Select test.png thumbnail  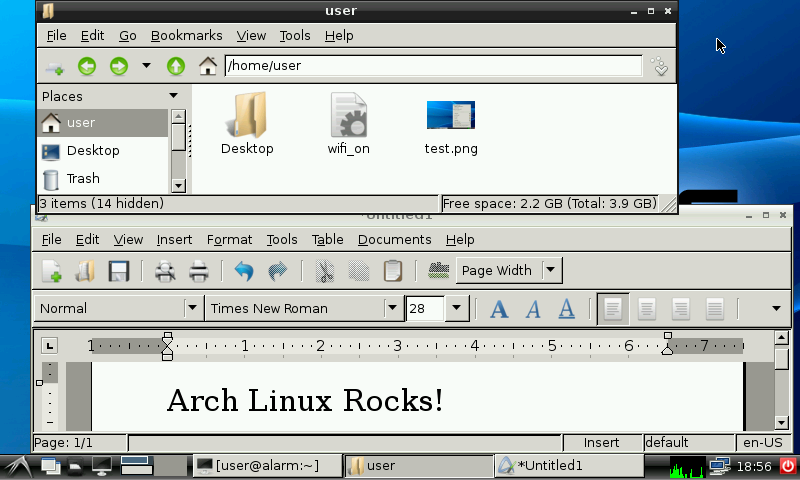[451, 115]
